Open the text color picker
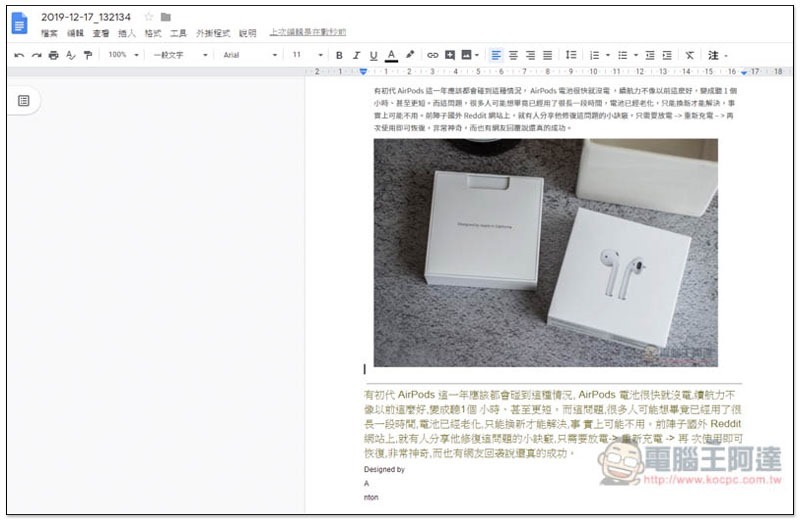The image size is (800, 521). [x=391, y=55]
